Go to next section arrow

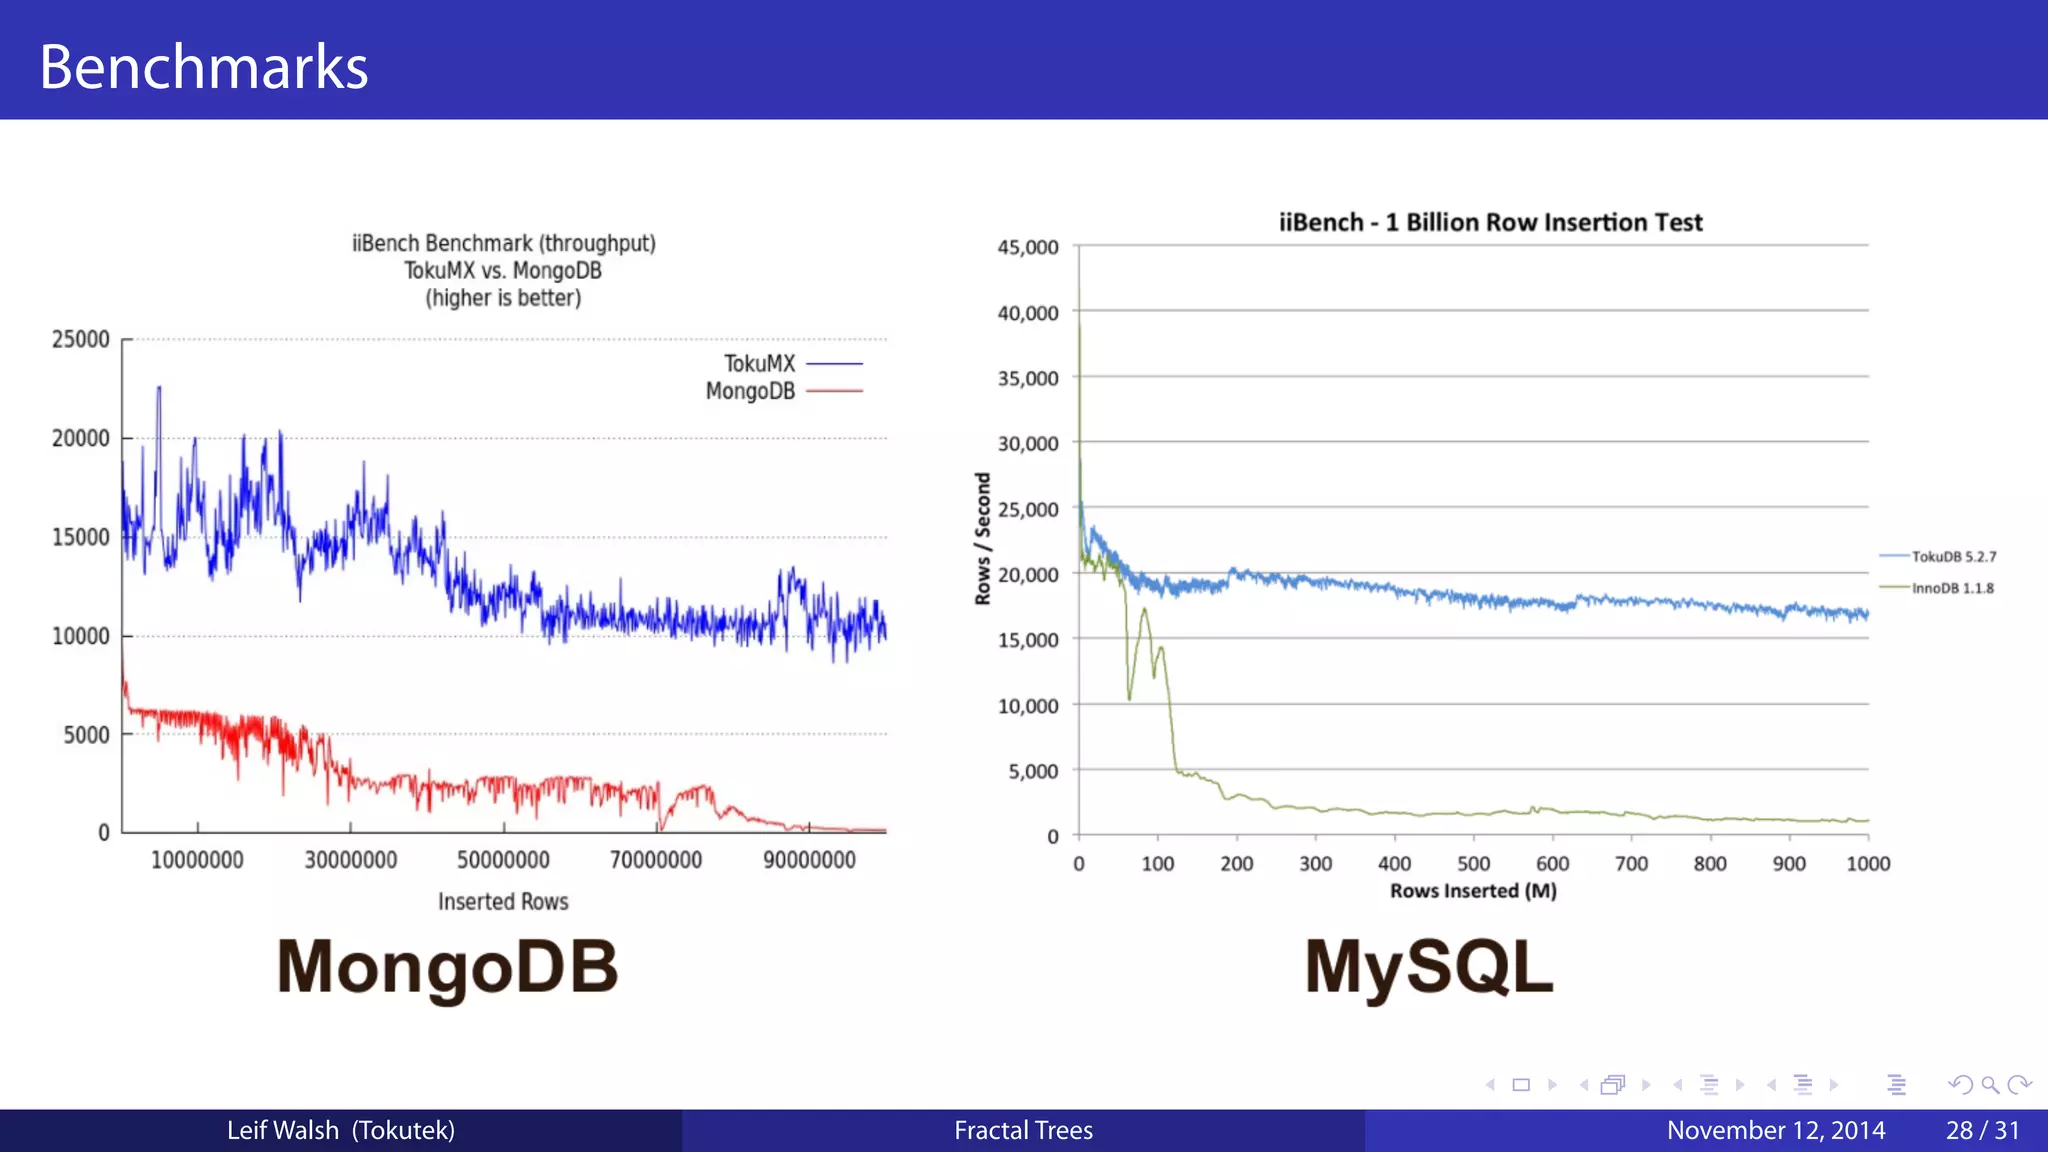coord(1834,1085)
